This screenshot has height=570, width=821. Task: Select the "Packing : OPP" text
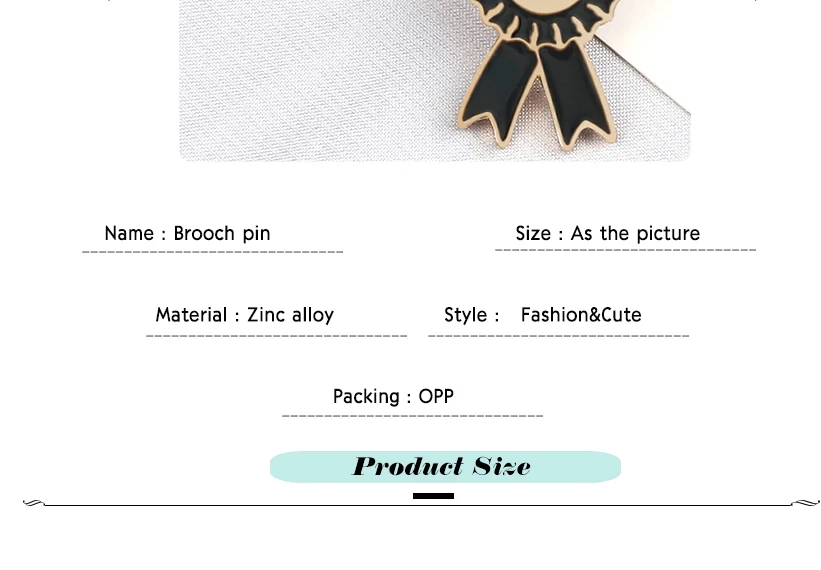(x=393, y=397)
